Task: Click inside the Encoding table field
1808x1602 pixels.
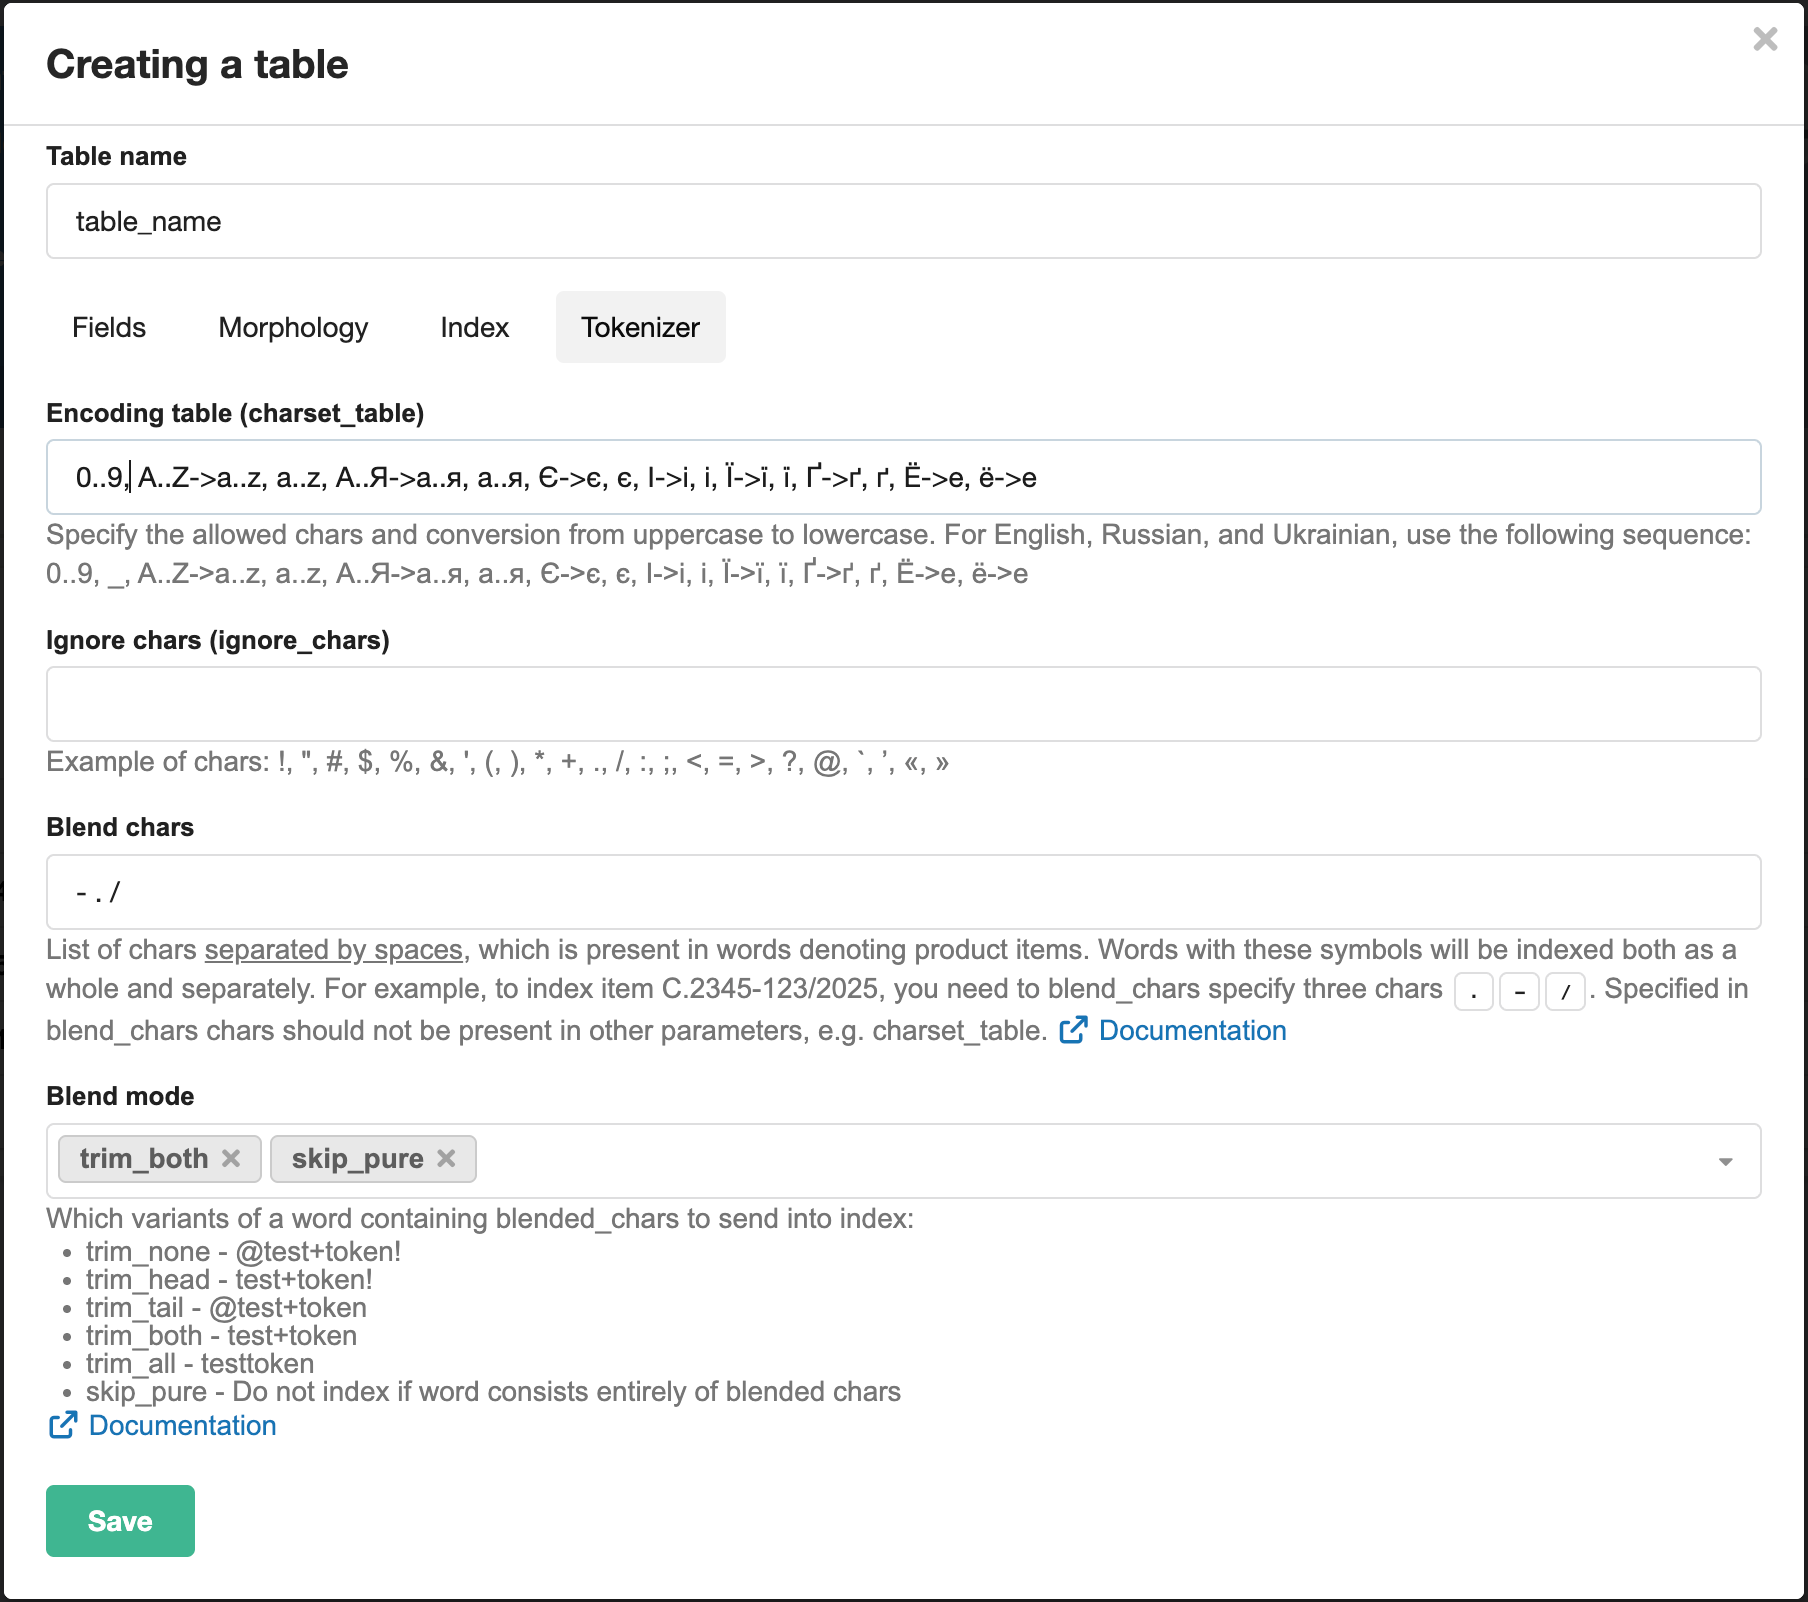Action: (900, 477)
